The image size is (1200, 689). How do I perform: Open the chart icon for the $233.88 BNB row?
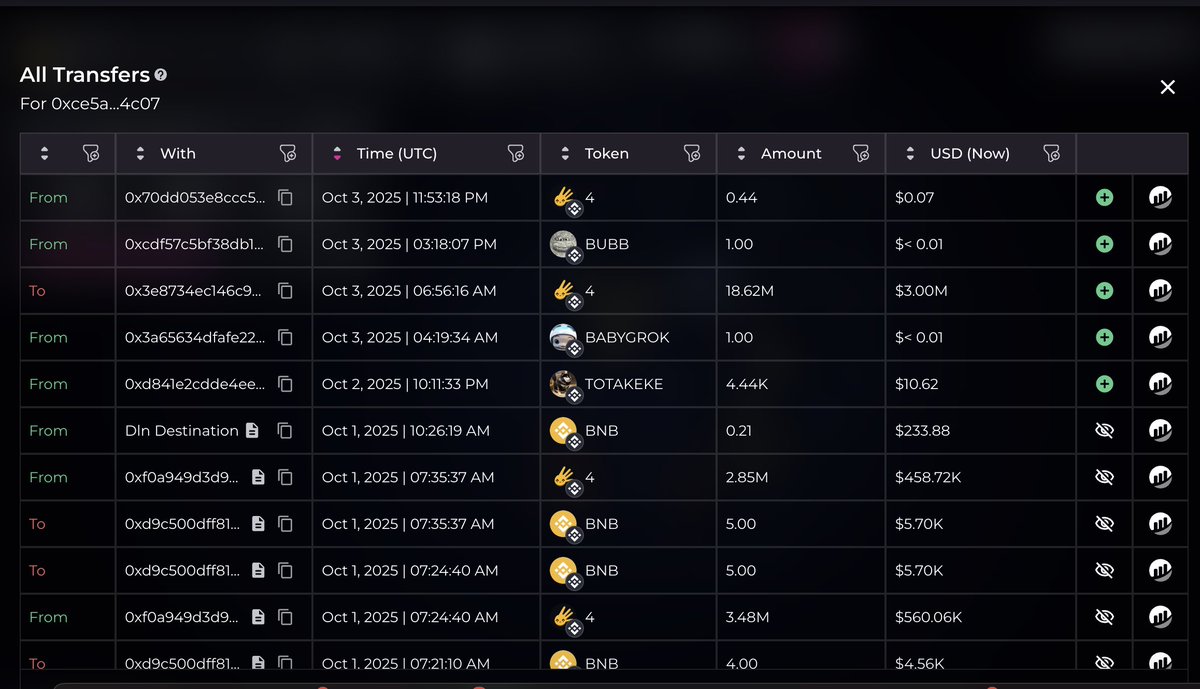point(1160,431)
